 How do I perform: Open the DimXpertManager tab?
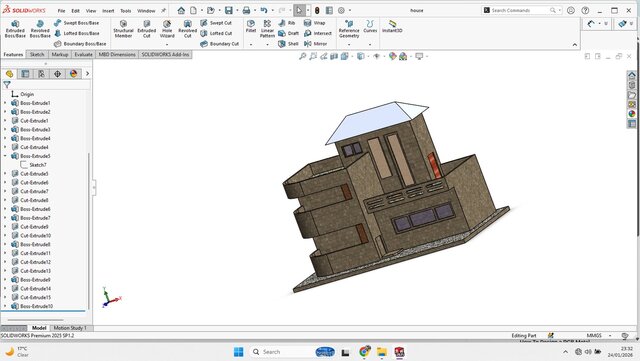[x=57, y=74]
